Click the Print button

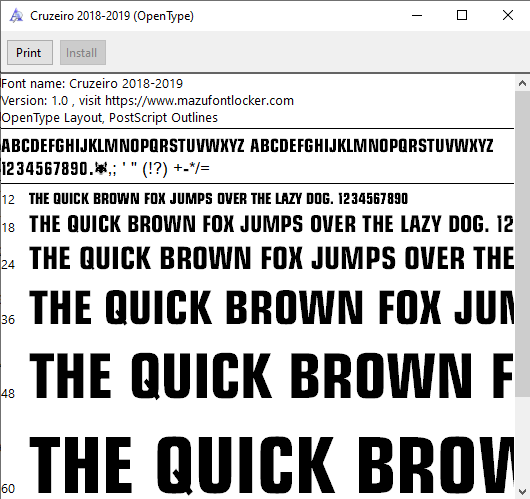coord(30,52)
